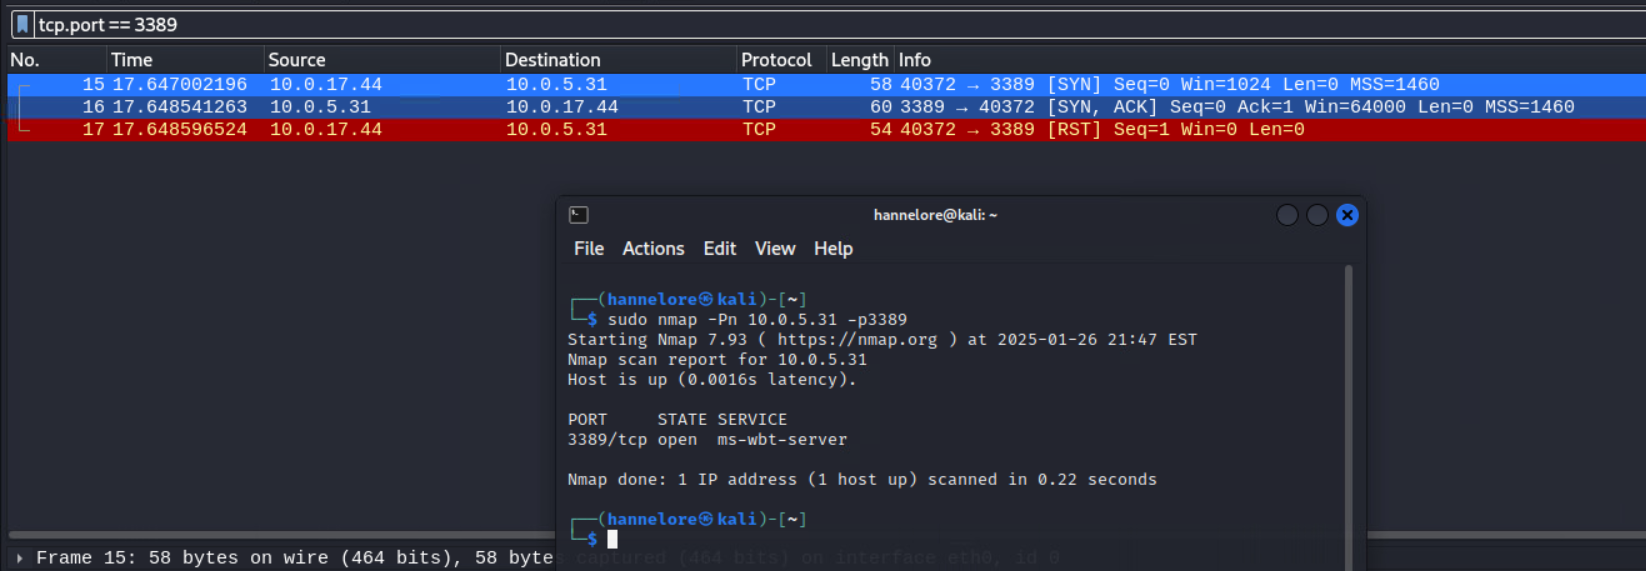Expand the Frame 15 details tree
Screen dimensions: 1646x571
19,558
